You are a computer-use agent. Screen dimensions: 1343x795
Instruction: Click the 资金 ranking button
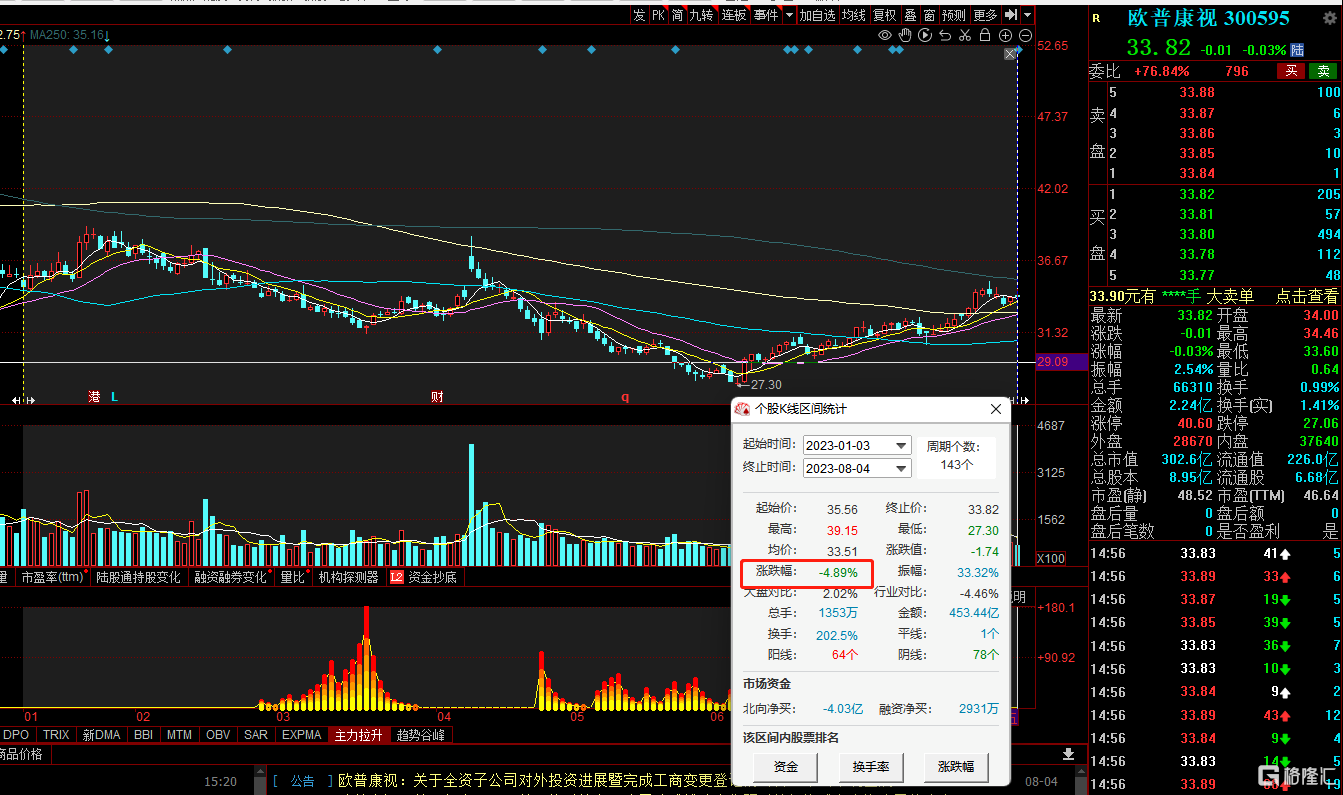(x=786, y=767)
